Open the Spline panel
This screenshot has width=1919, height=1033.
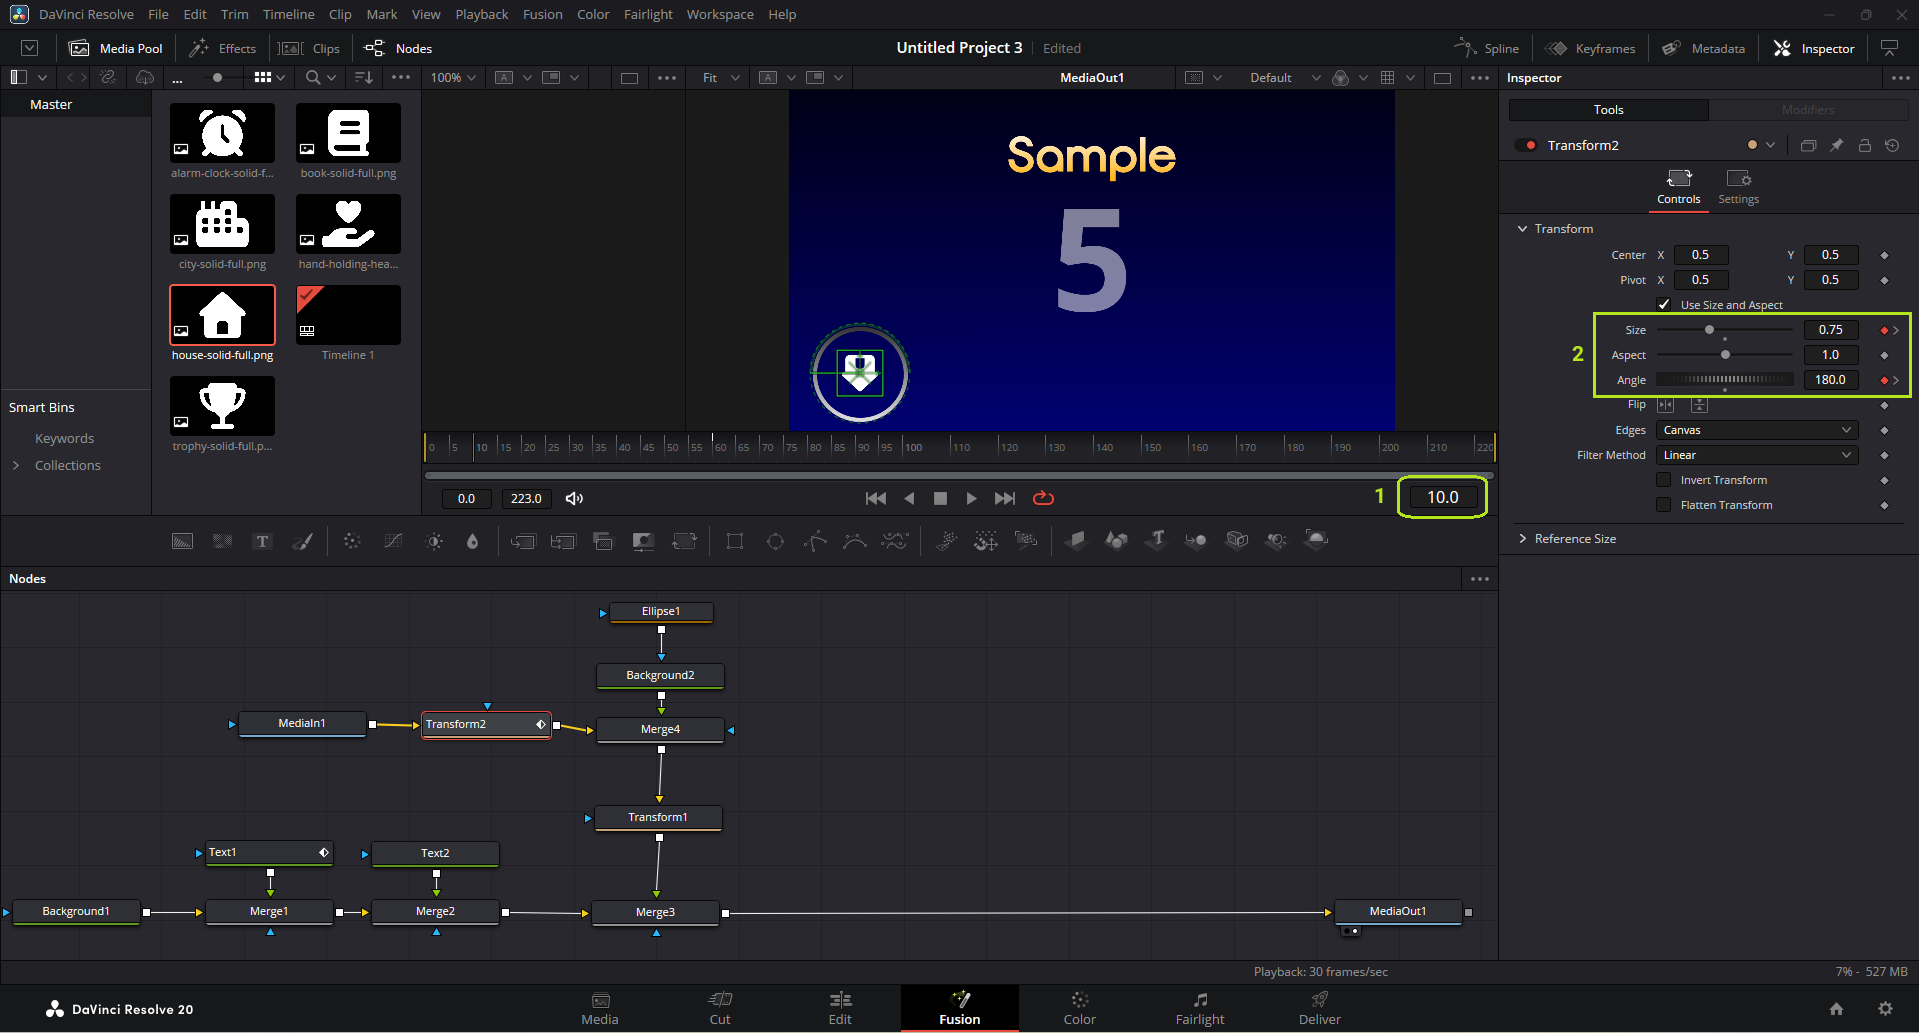click(x=1487, y=48)
